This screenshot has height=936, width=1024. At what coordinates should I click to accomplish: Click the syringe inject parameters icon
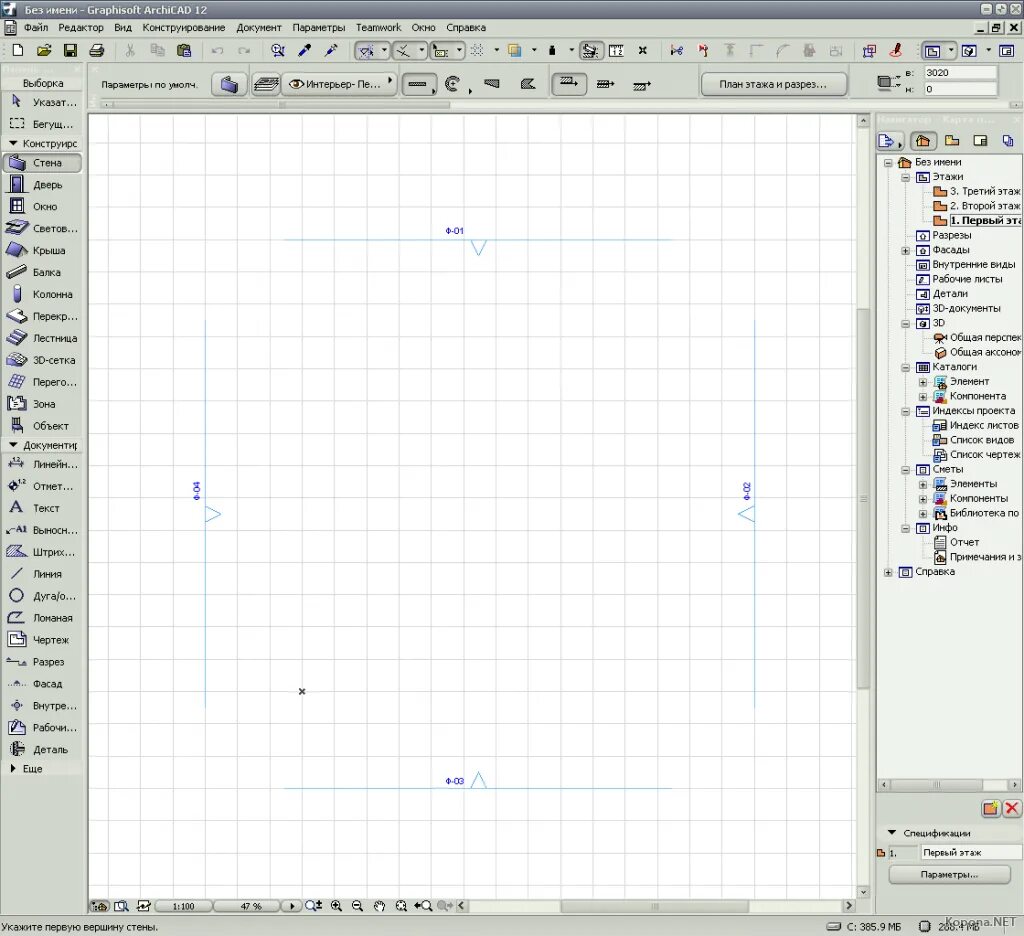(x=331, y=50)
